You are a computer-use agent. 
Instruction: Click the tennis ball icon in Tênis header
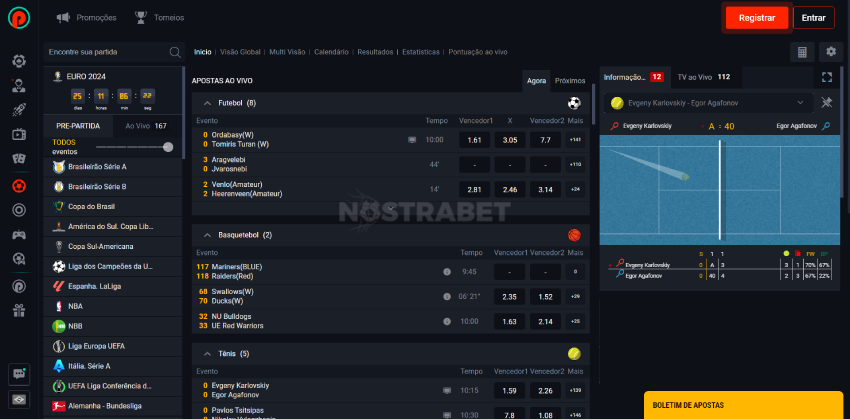pos(574,354)
